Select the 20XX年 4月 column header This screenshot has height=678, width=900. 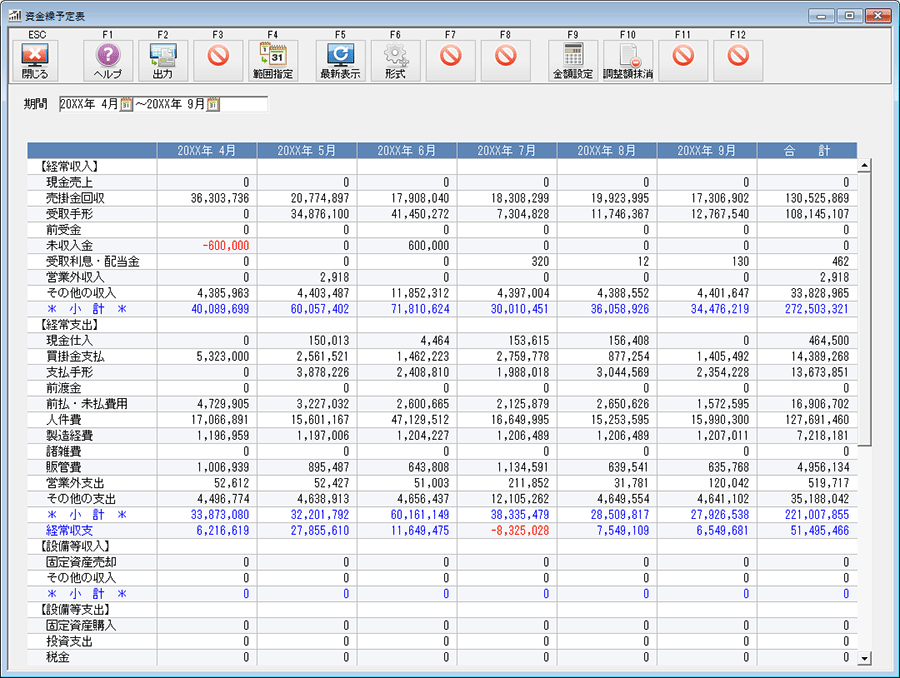tap(206, 150)
